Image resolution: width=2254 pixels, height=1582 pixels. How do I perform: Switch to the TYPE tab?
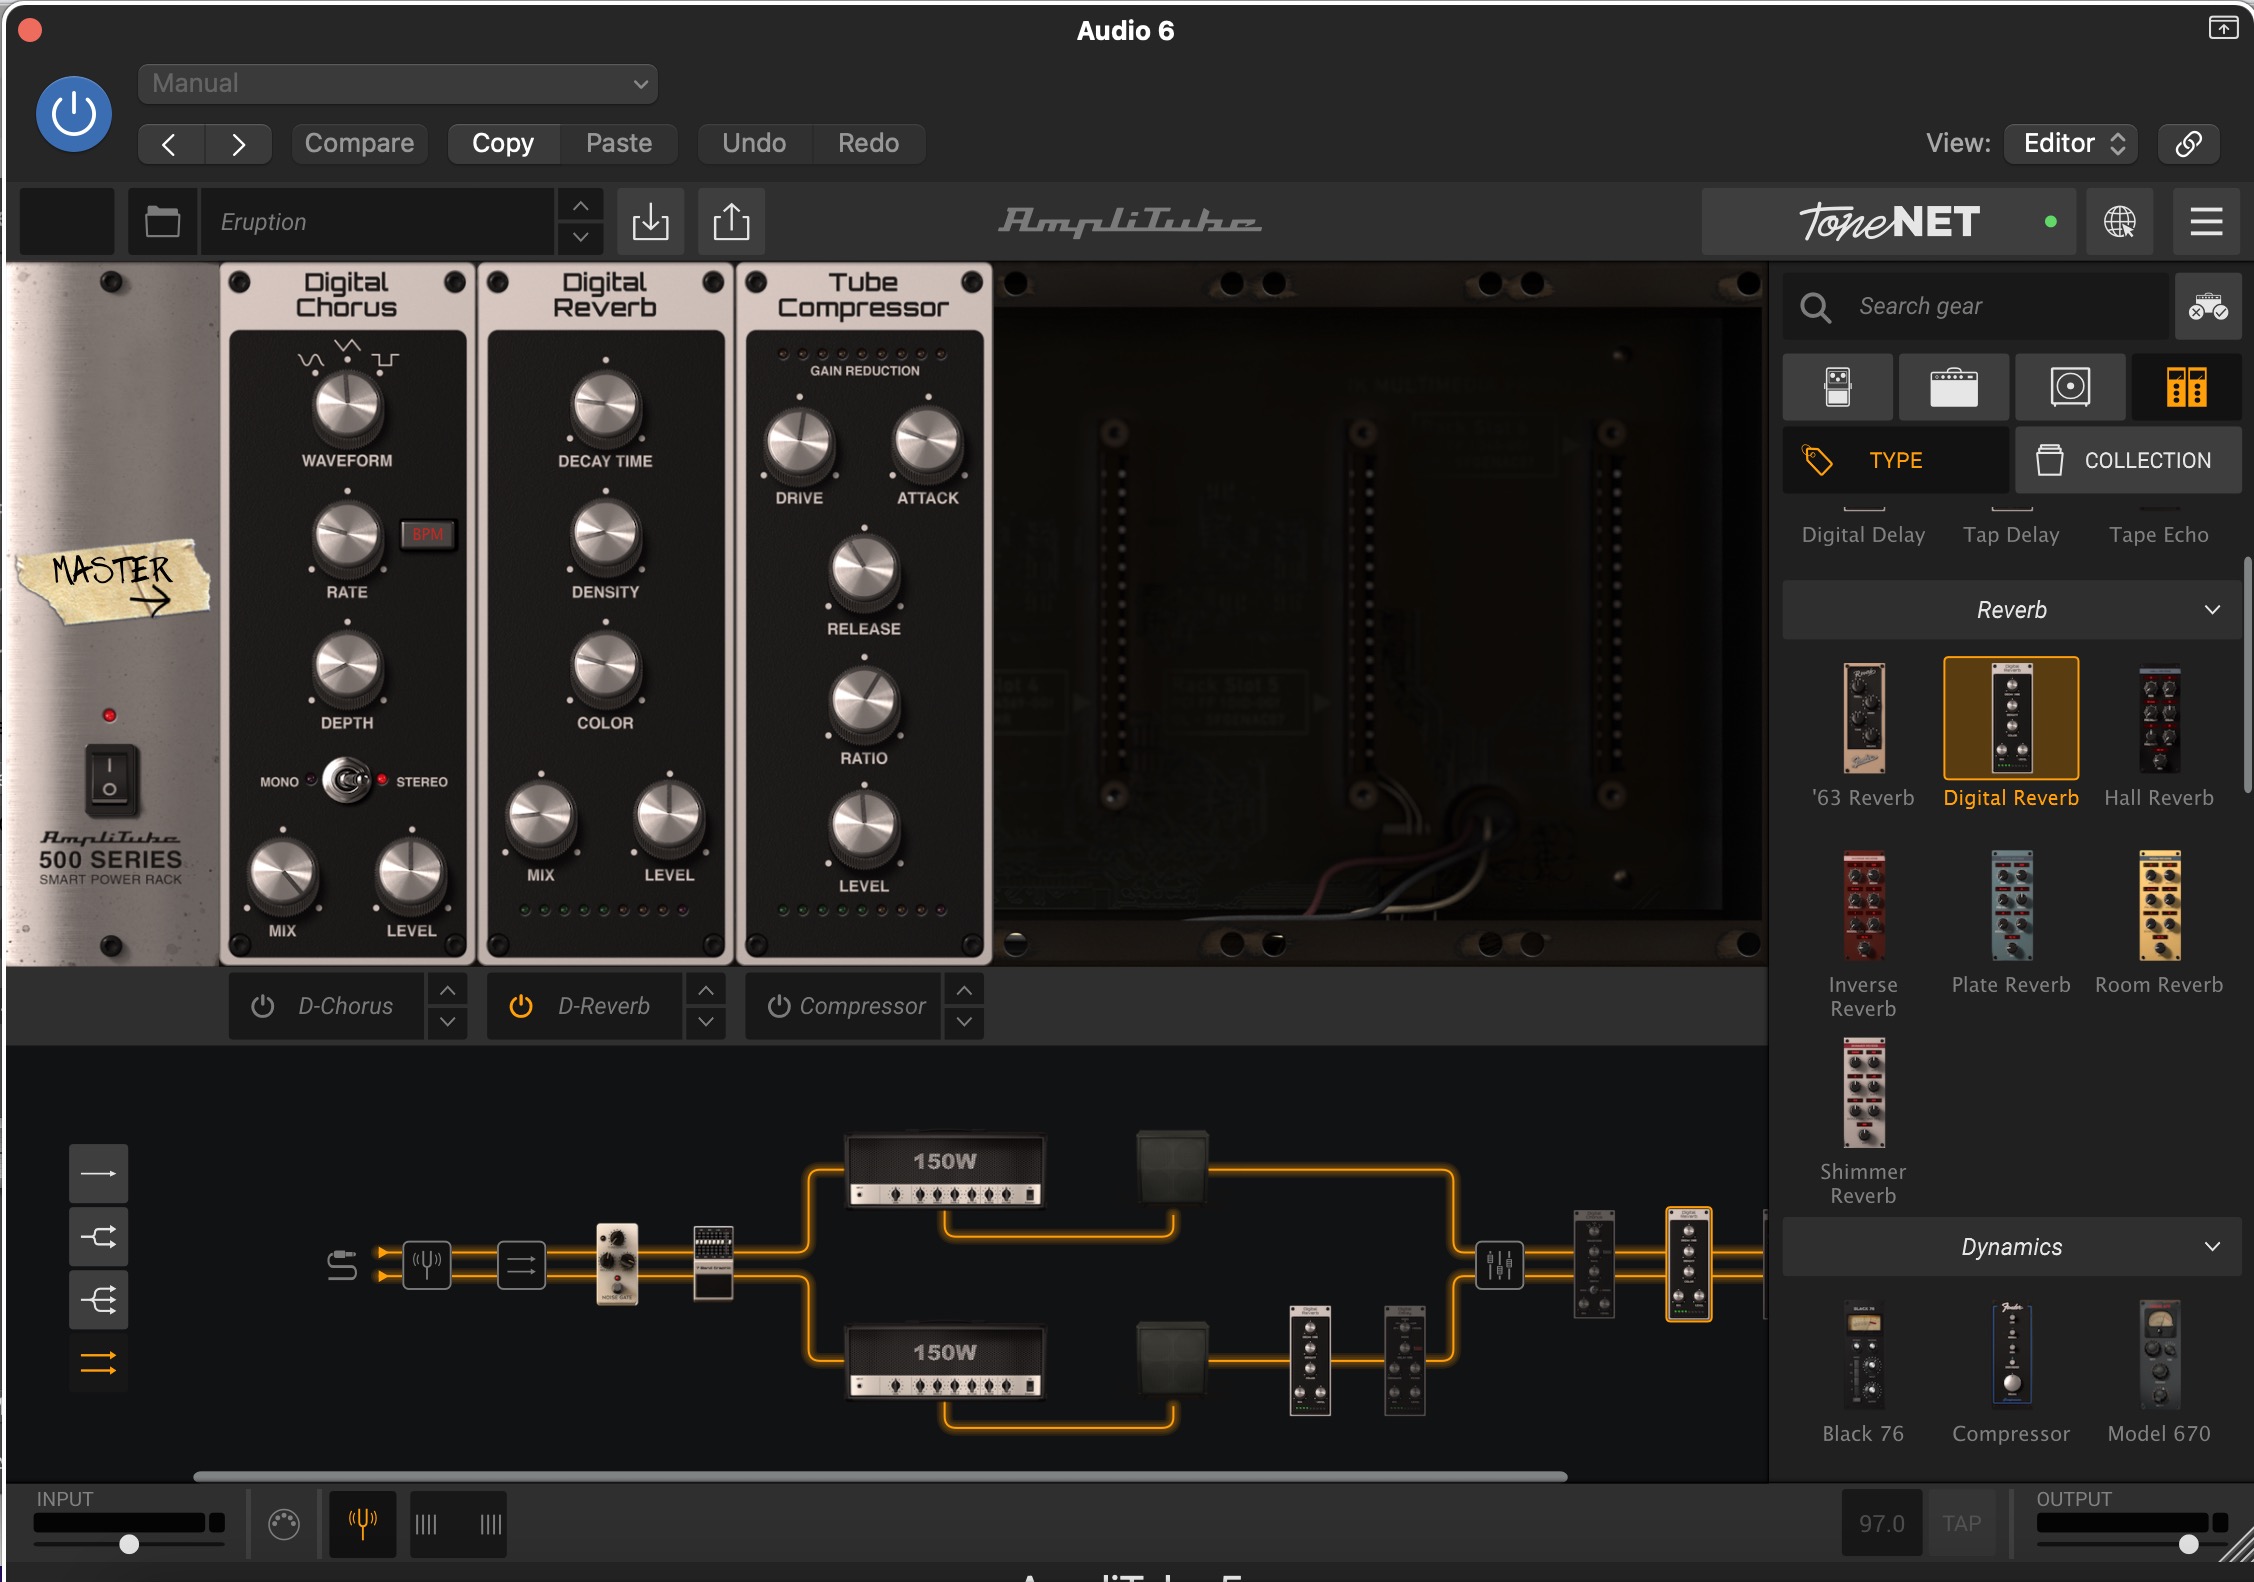(1895, 460)
